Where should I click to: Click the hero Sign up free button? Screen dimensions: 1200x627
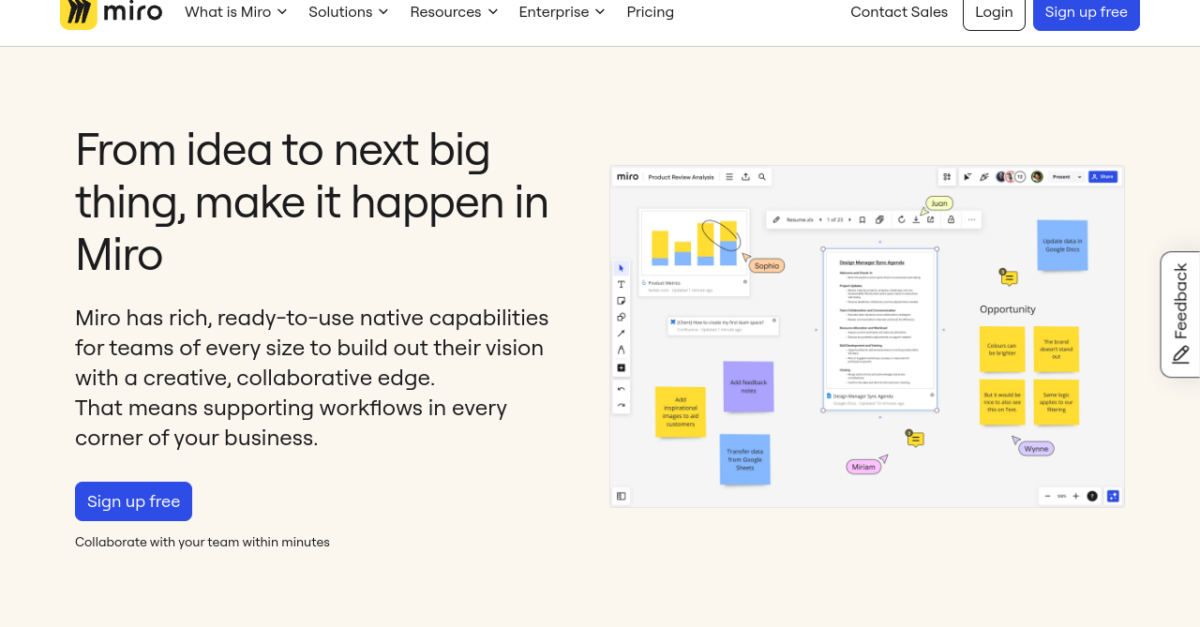[133, 501]
